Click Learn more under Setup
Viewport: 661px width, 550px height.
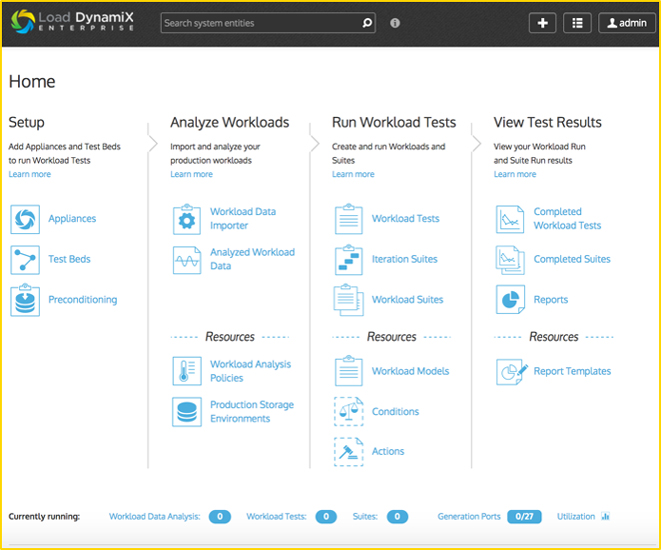click(30, 174)
